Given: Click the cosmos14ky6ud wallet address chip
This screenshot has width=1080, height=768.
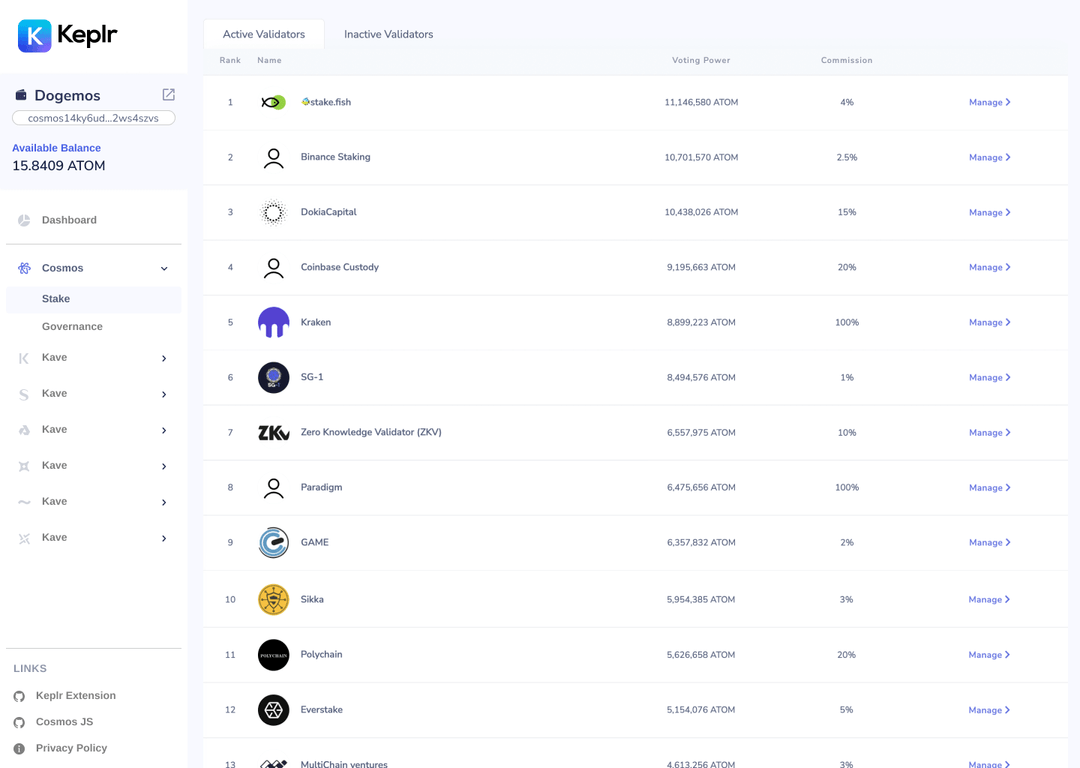Looking at the screenshot, I should [x=93, y=117].
